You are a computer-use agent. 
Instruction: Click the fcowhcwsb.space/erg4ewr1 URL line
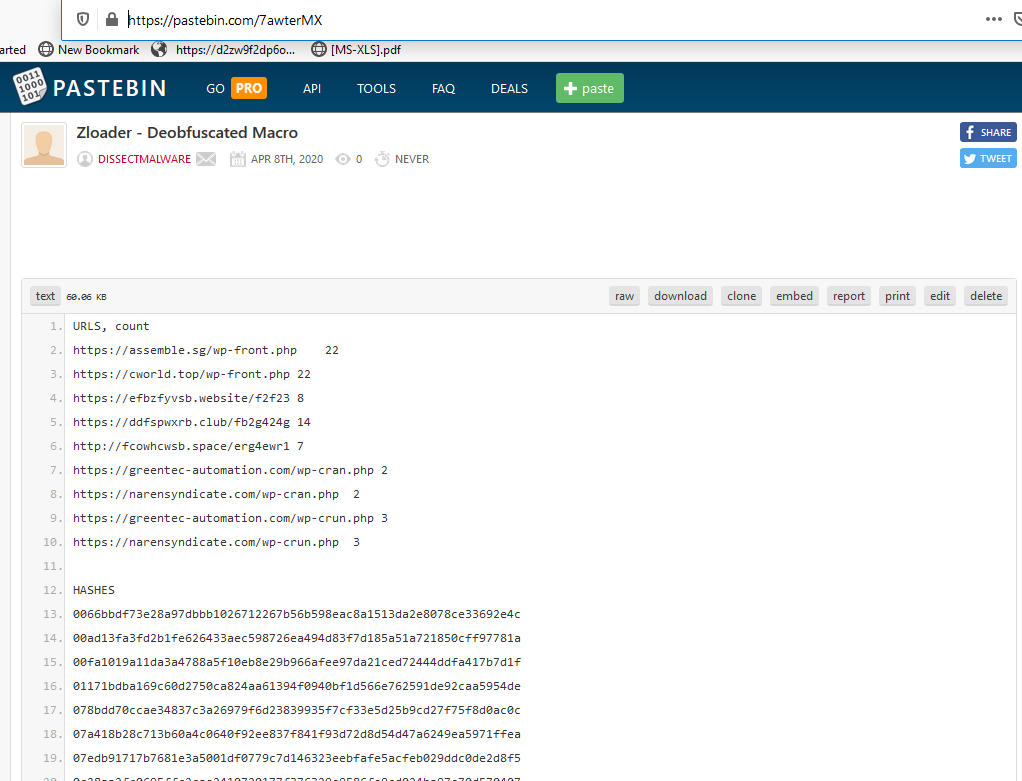(188, 447)
